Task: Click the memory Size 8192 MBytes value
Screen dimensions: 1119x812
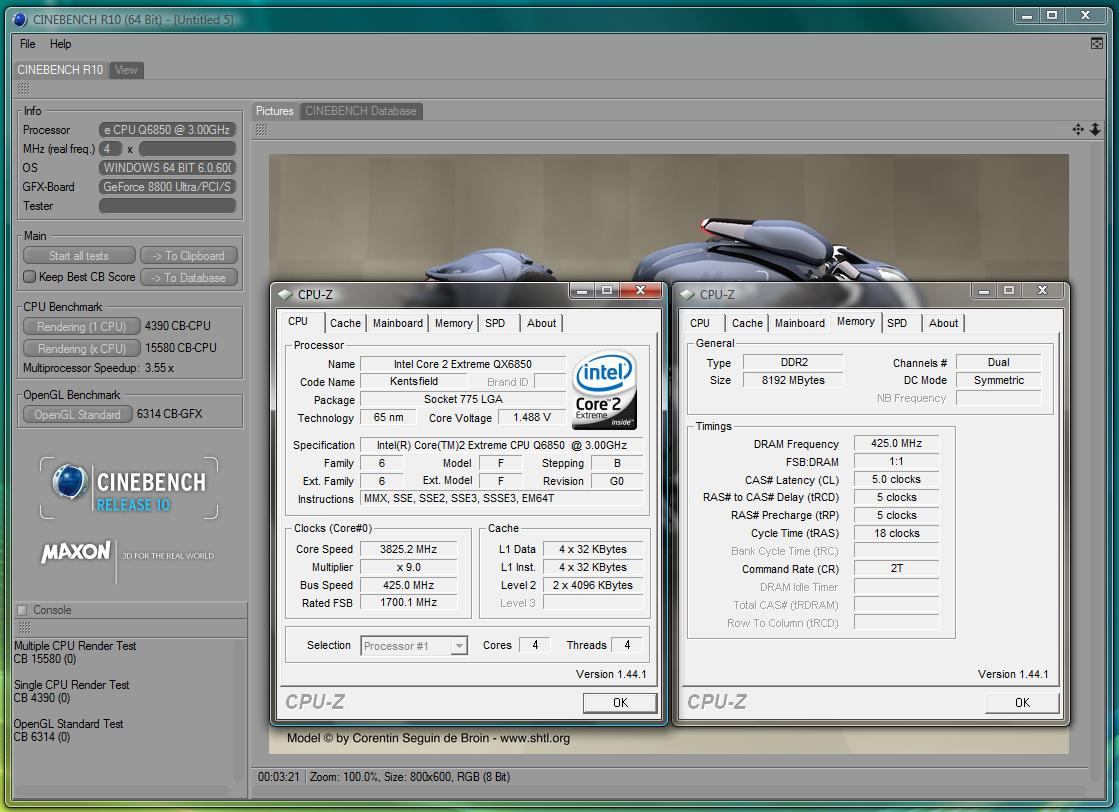Action: [x=793, y=380]
